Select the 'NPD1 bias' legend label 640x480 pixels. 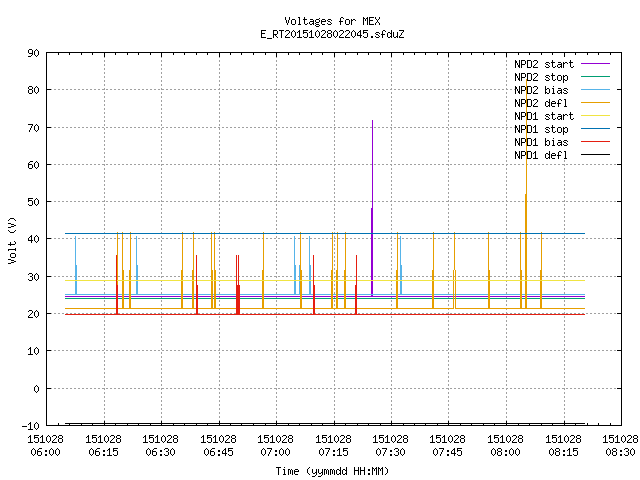[x=541, y=142]
